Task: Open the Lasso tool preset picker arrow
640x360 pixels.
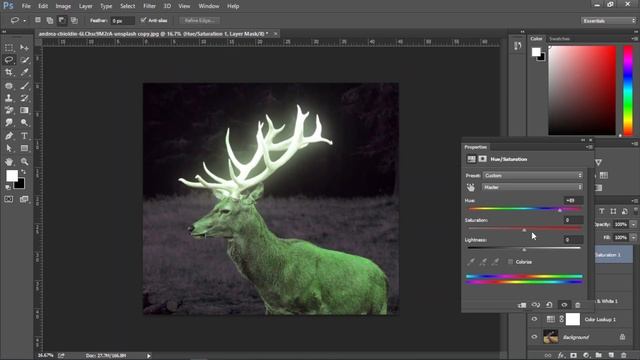Action: pyautogui.click(x=24, y=20)
